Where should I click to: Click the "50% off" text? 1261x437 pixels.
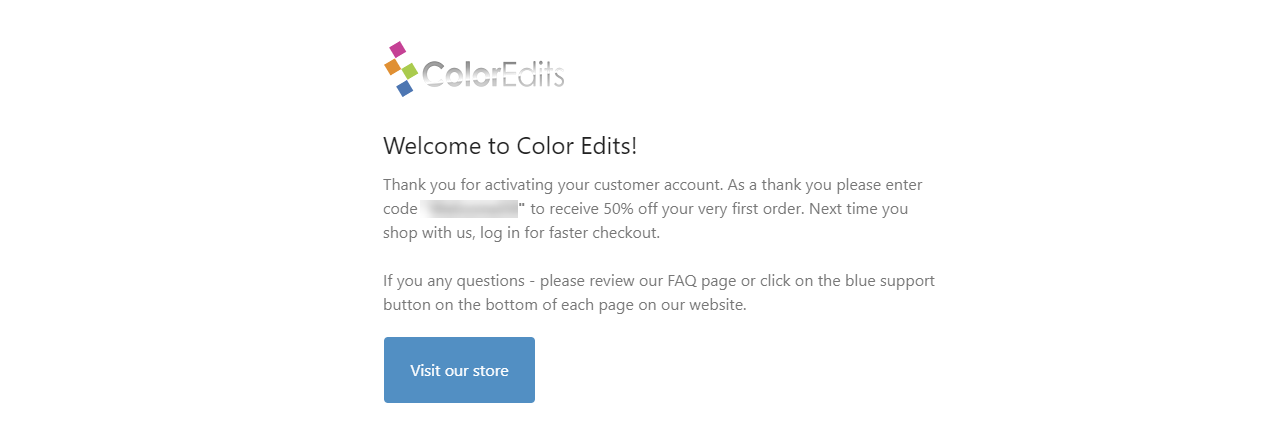click(632, 209)
